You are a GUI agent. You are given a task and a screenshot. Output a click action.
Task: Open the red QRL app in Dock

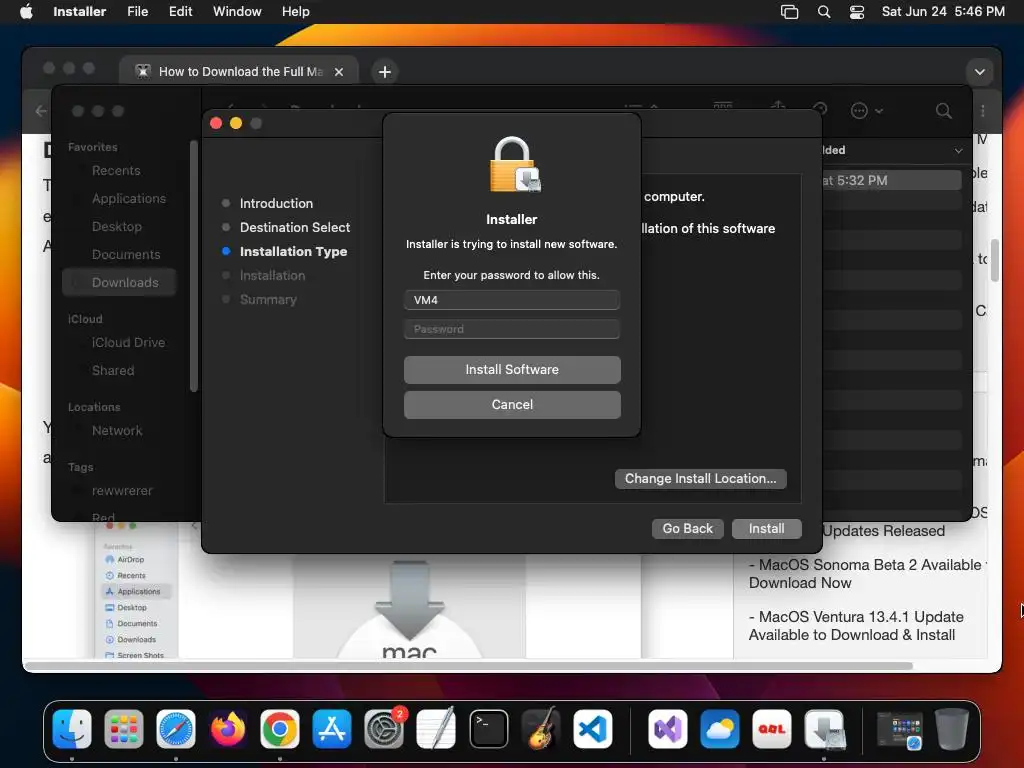772,728
